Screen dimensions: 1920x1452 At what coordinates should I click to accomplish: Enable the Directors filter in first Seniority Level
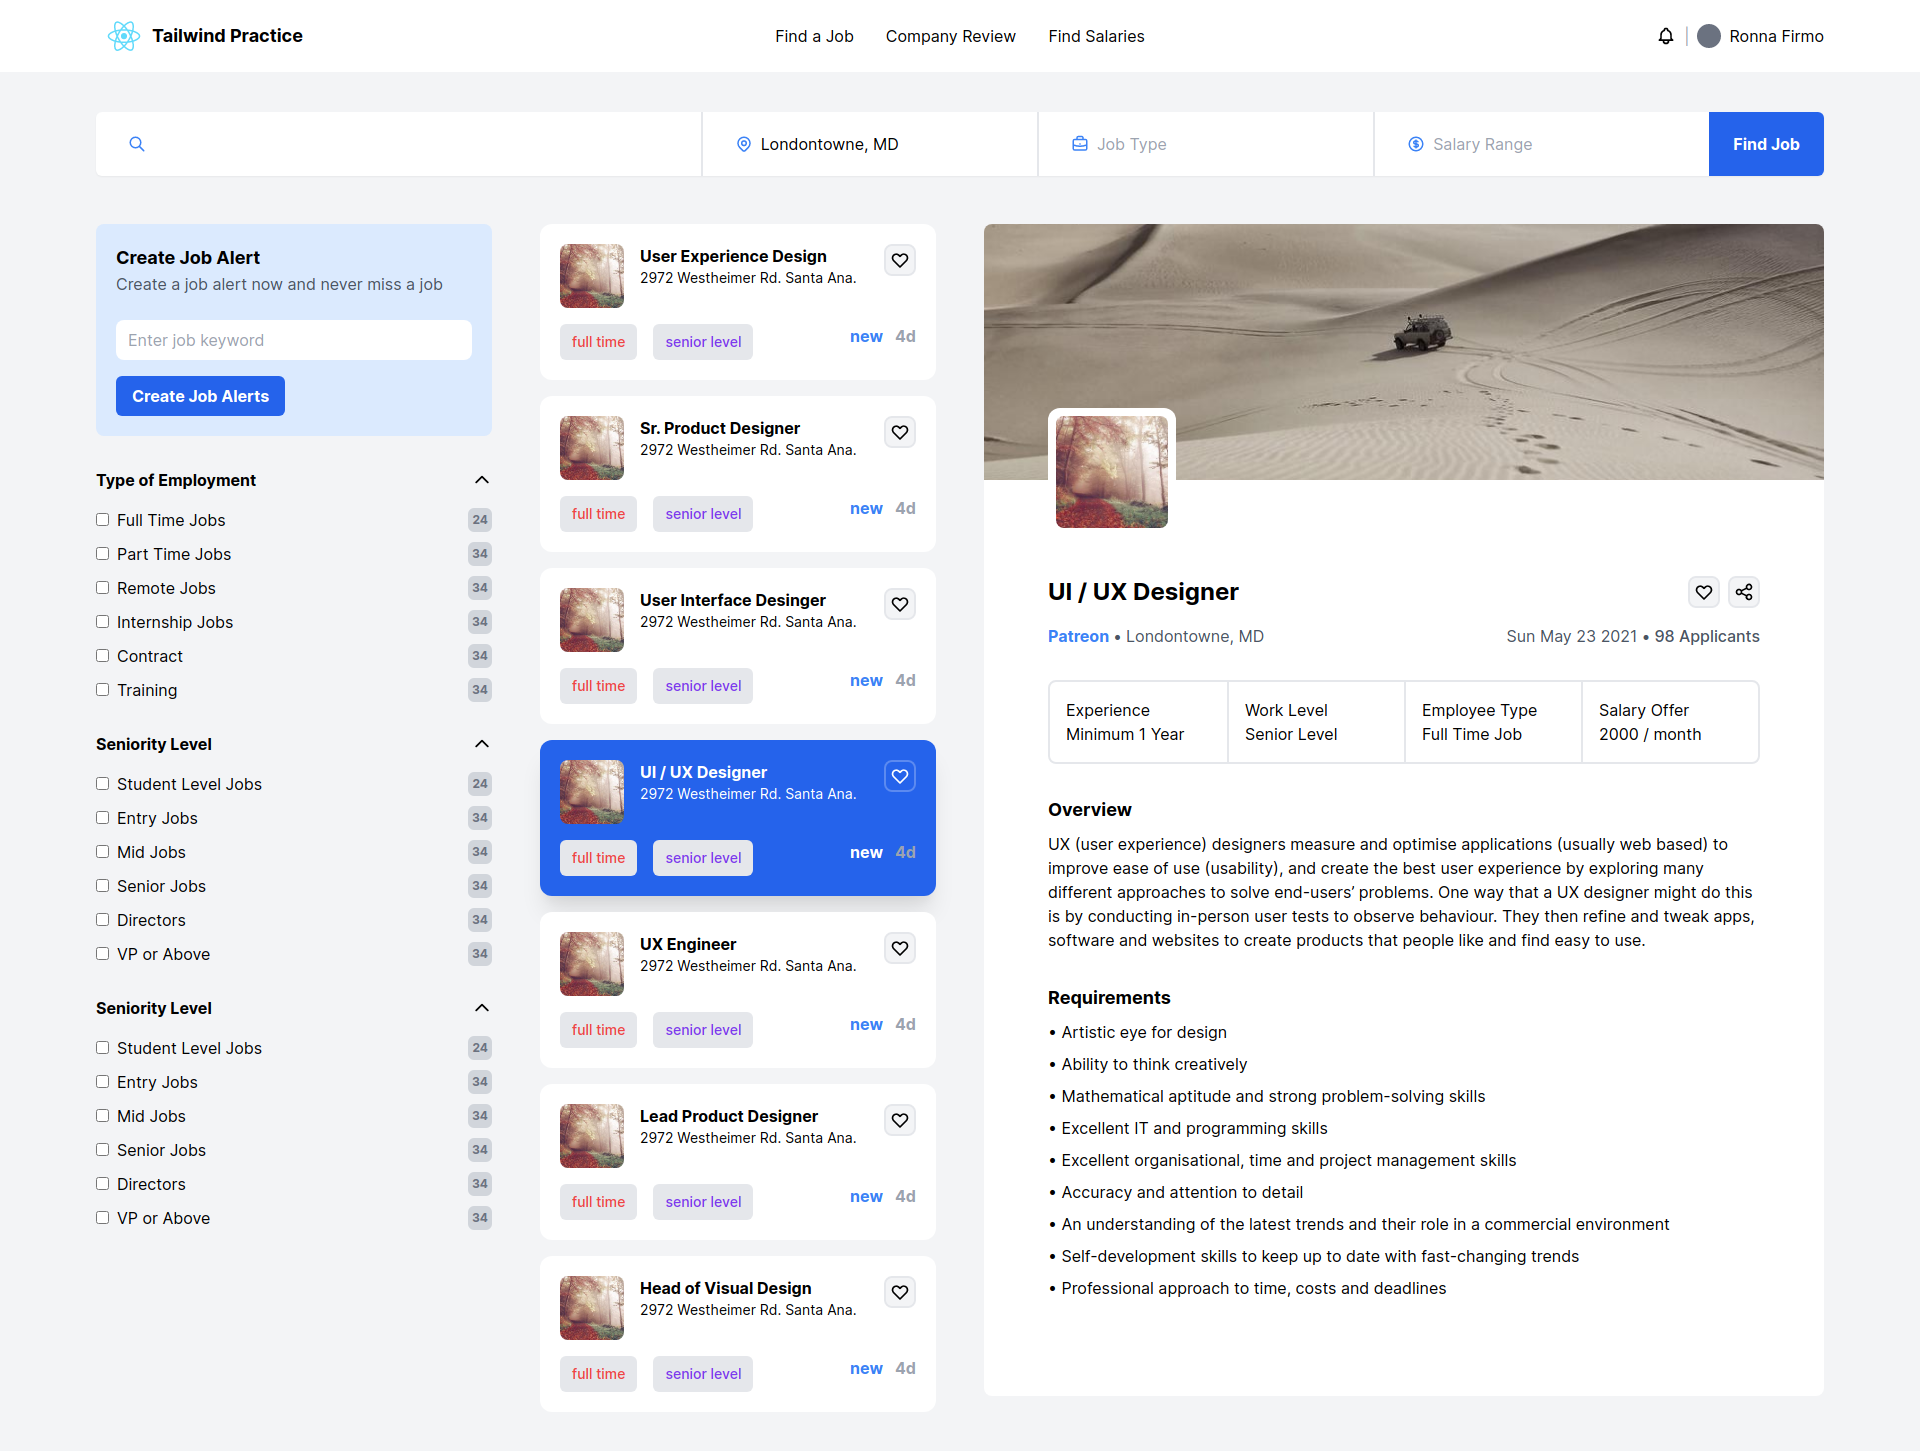[102, 920]
